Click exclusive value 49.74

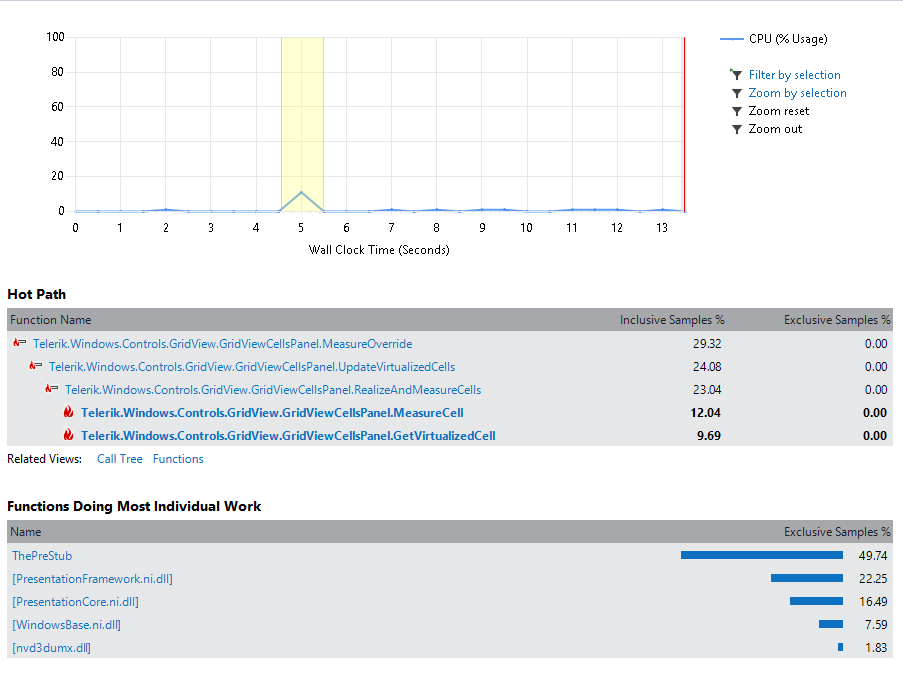click(873, 556)
